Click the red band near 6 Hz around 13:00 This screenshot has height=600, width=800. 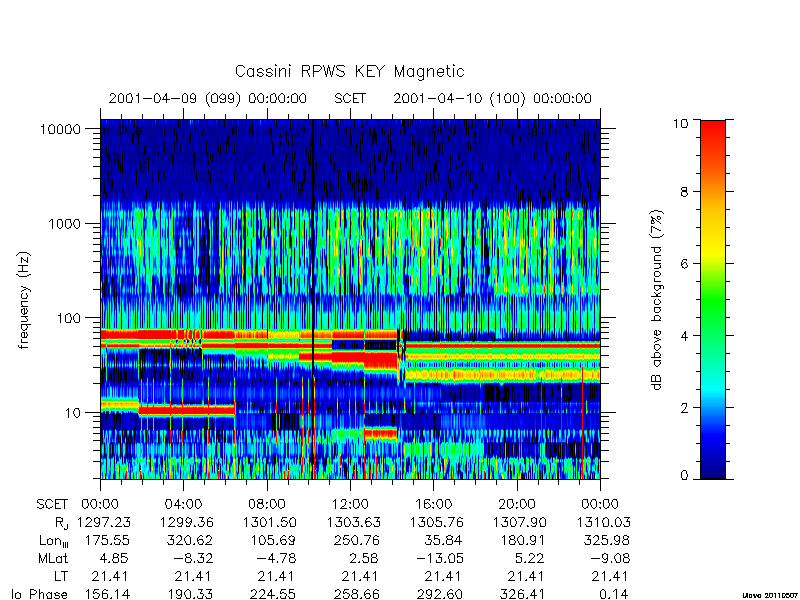pos(381,434)
